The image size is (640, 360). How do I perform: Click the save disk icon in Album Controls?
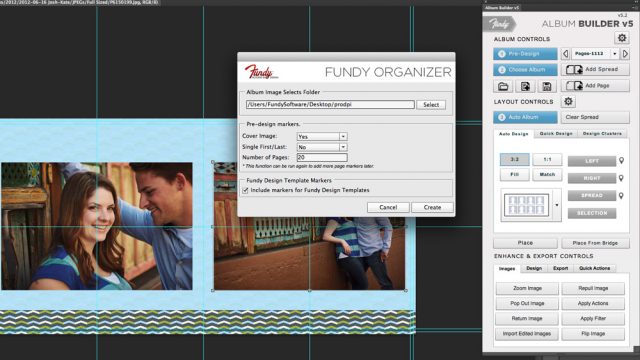click(547, 86)
